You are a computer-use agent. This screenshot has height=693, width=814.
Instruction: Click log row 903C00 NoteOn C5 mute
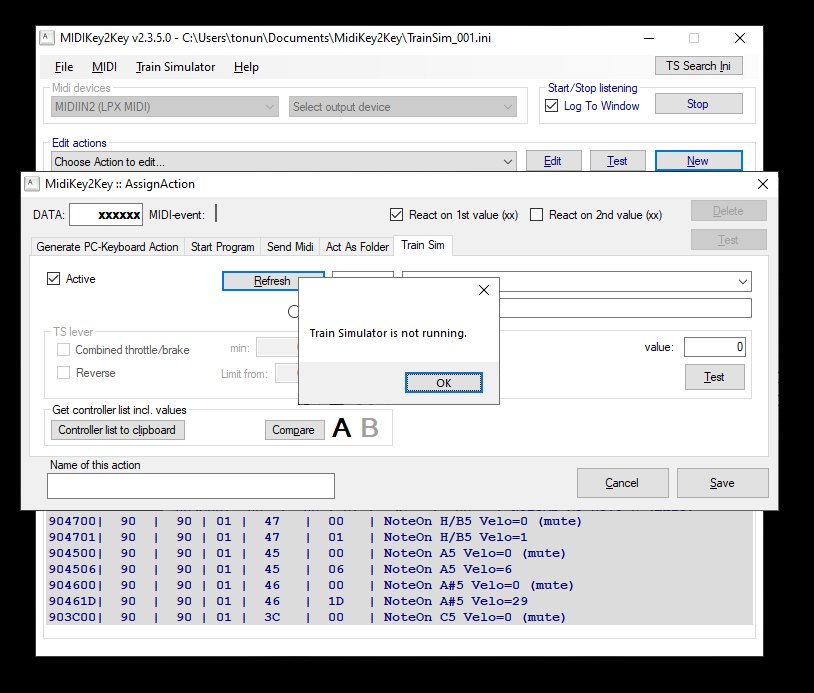point(398,617)
